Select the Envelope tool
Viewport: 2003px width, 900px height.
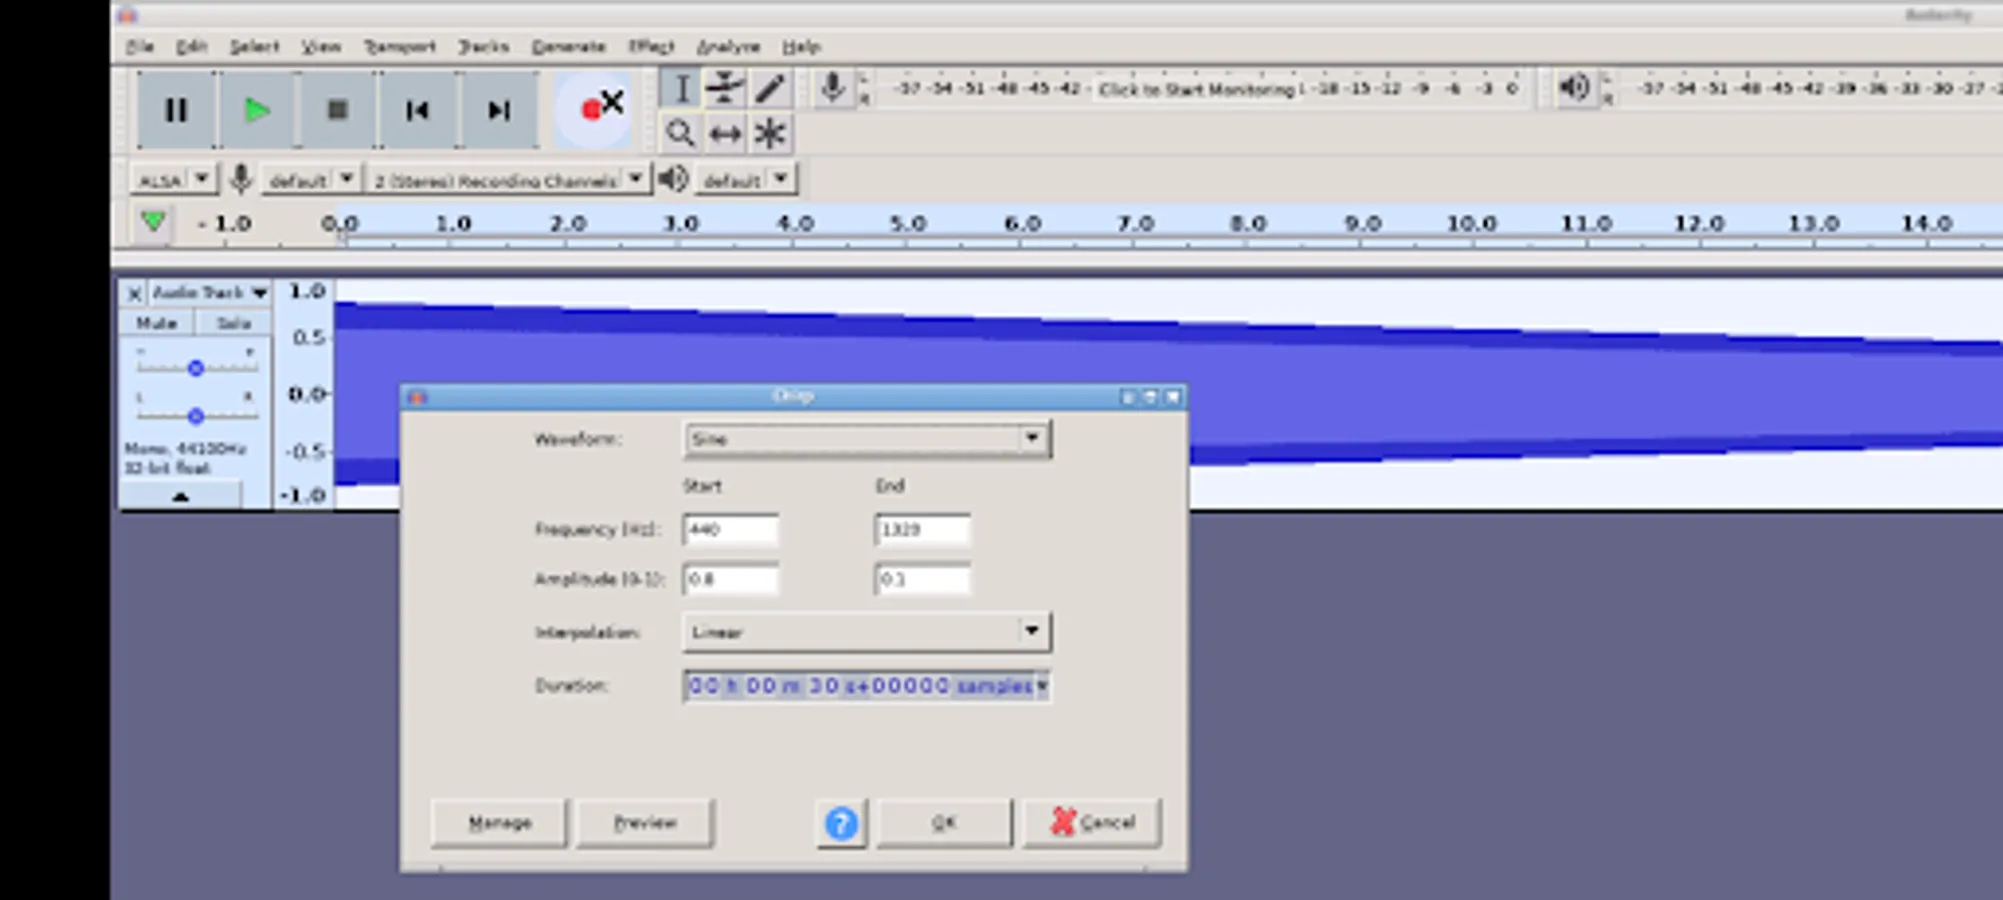click(x=726, y=88)
